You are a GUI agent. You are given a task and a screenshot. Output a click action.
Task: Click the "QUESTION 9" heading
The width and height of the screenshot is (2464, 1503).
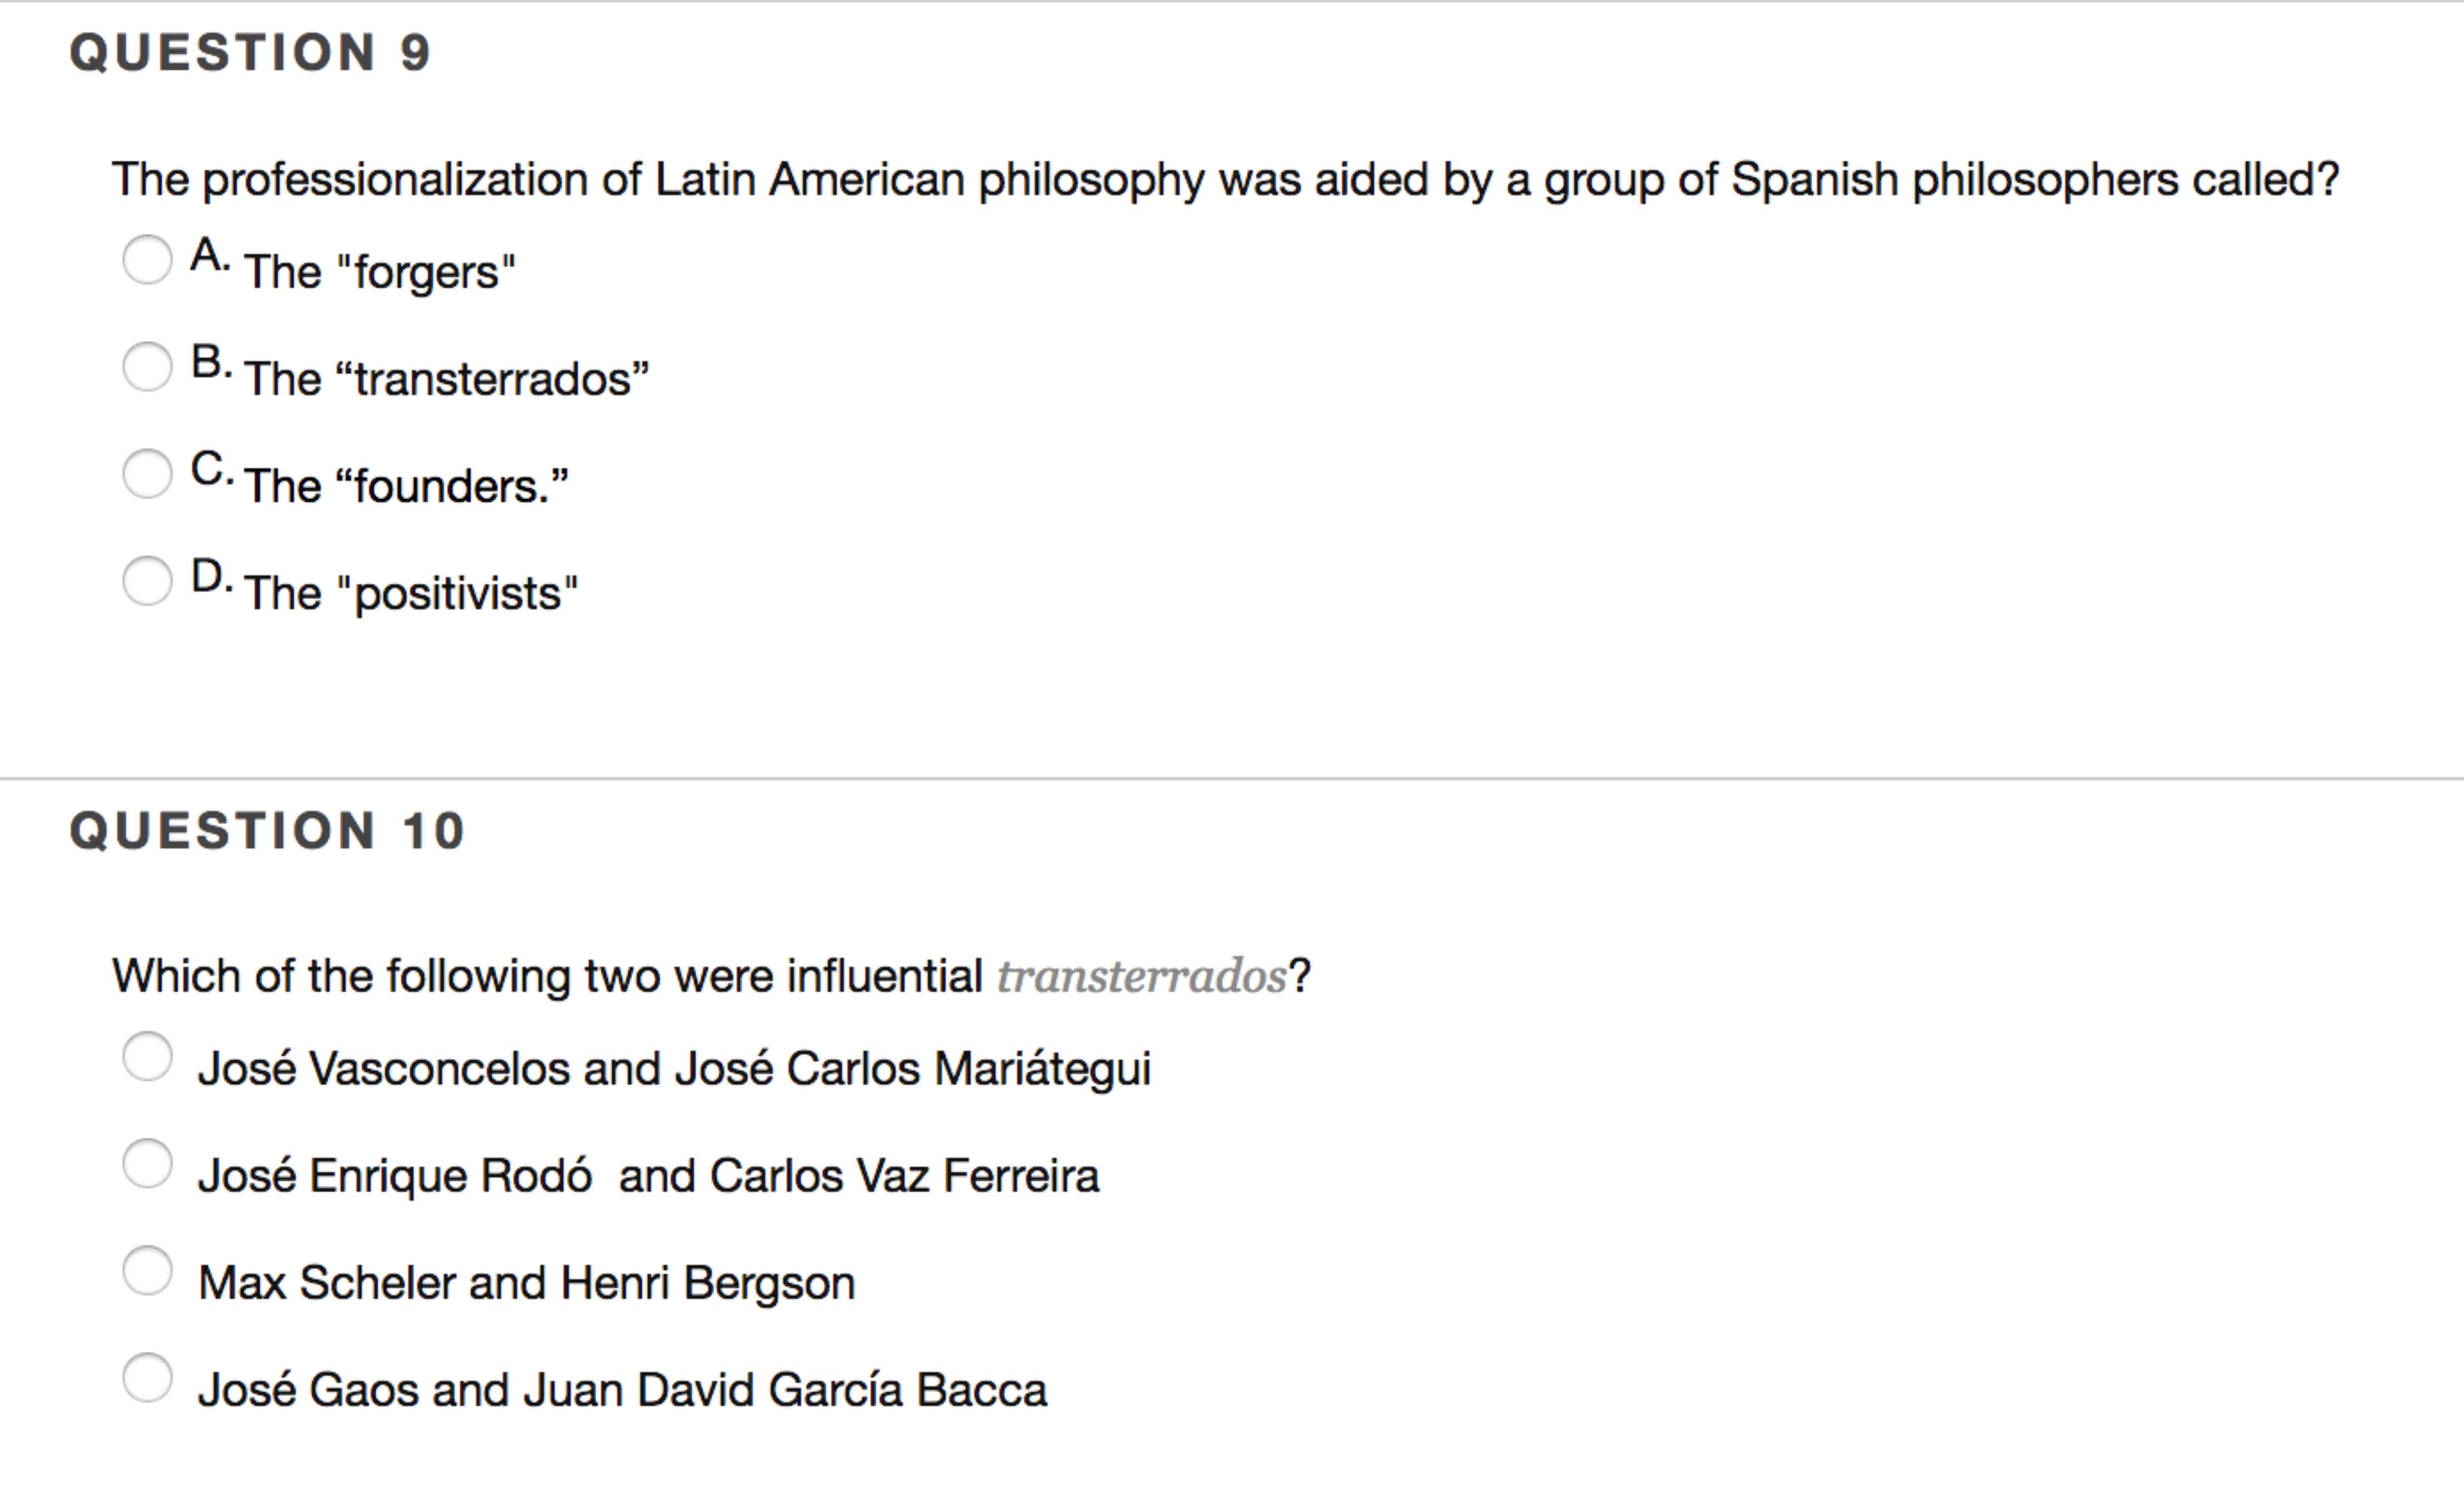point(250,52)
